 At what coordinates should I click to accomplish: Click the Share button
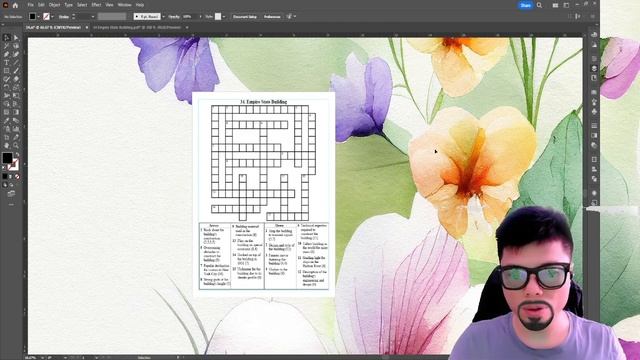525,5
